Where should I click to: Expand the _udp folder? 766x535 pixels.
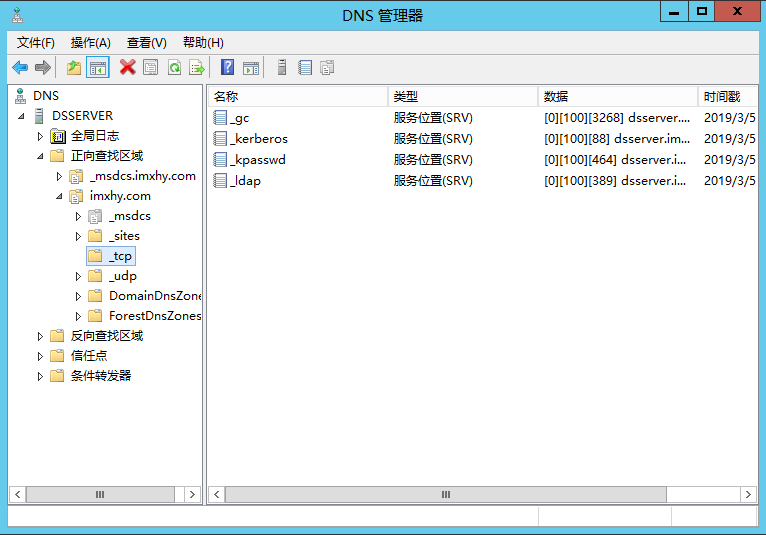[78, 277]
